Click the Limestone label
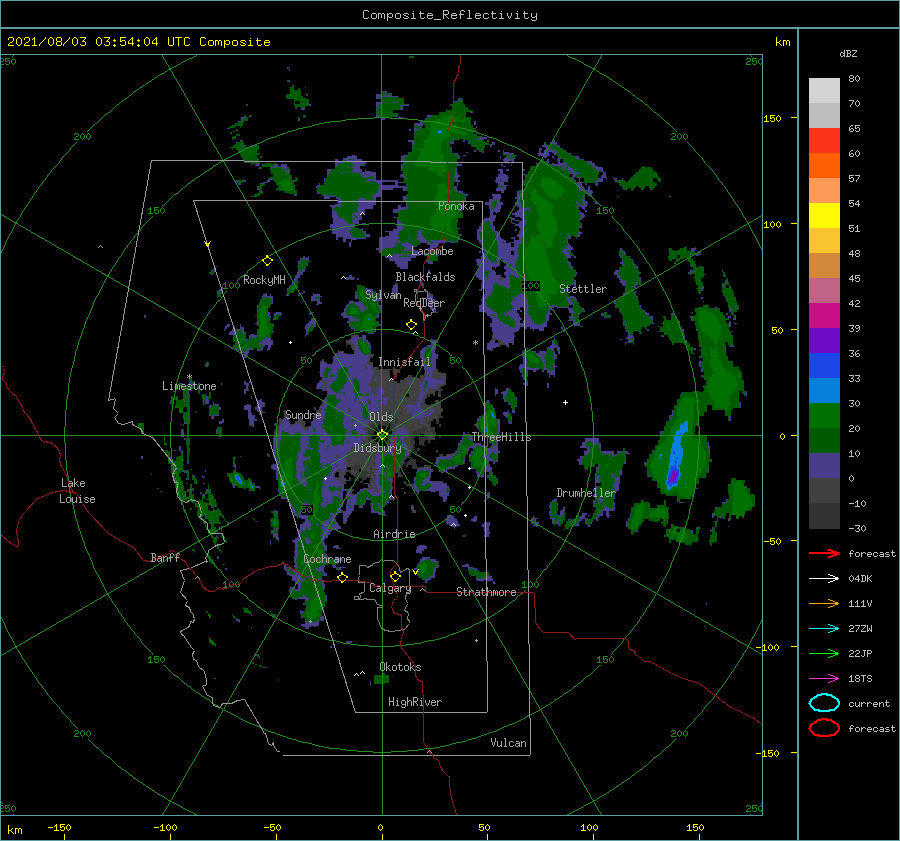 [189, 386]
